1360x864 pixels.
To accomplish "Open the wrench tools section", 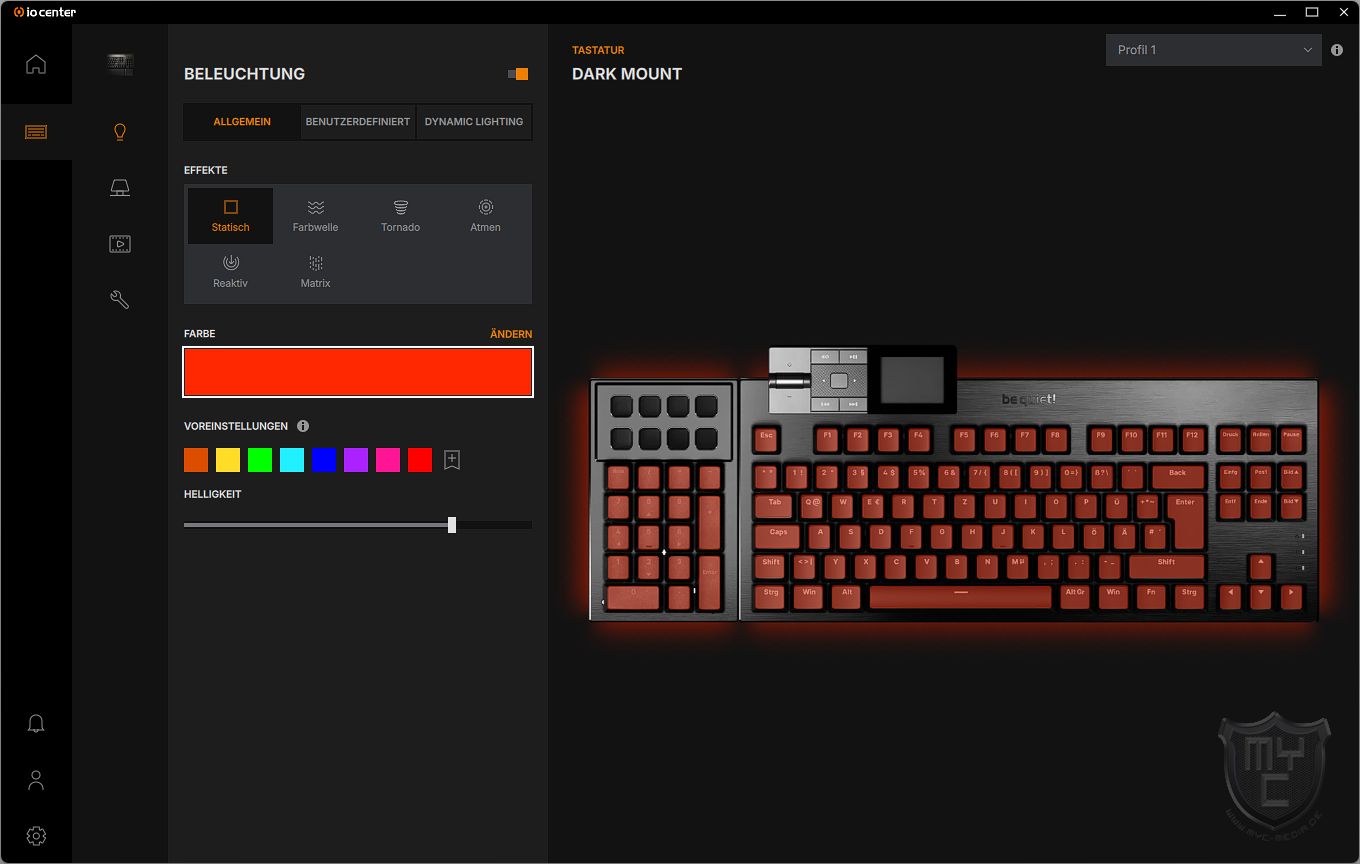I will coord(120,300).
